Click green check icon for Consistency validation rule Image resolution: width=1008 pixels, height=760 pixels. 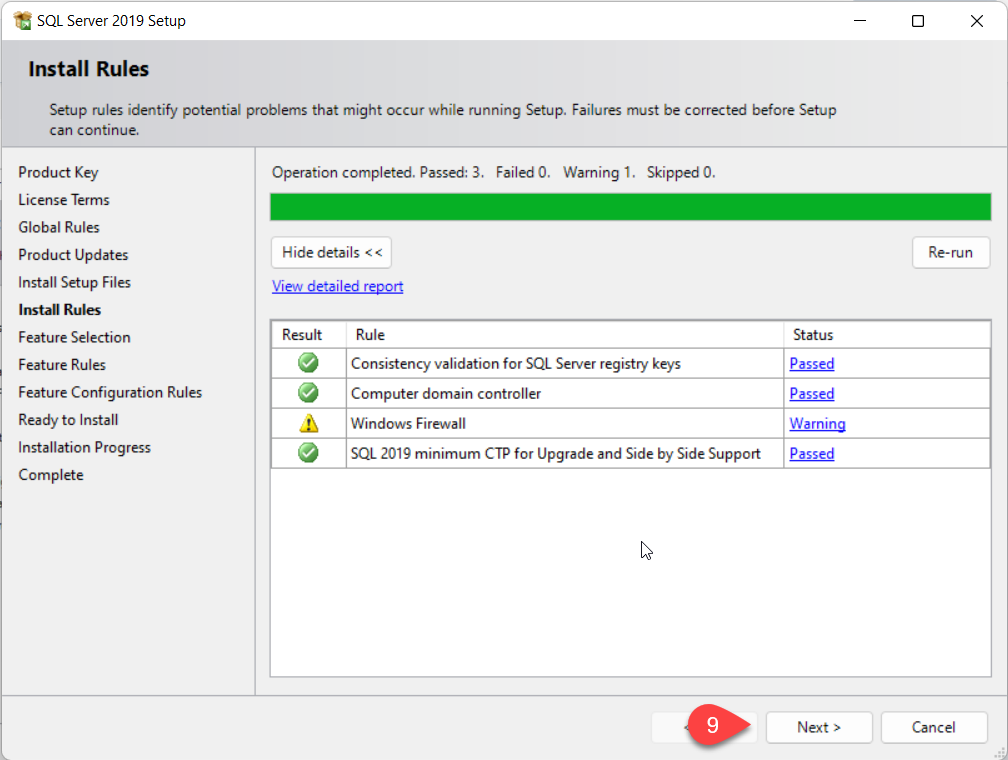coord(309,363)
